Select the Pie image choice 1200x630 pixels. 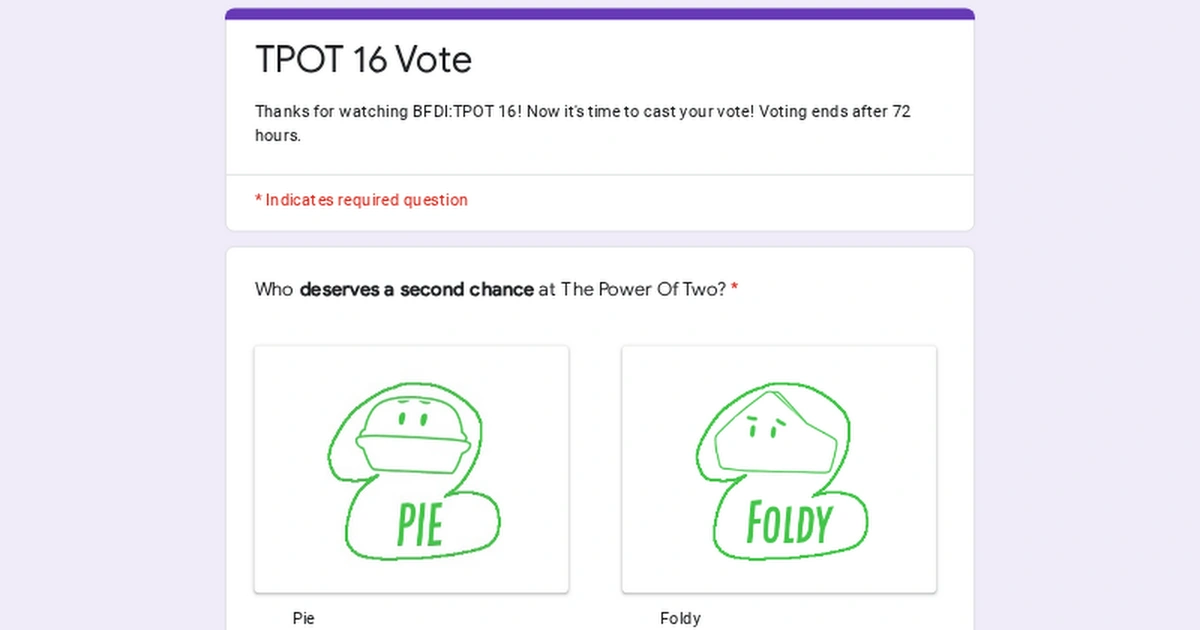tap(411, 469)
